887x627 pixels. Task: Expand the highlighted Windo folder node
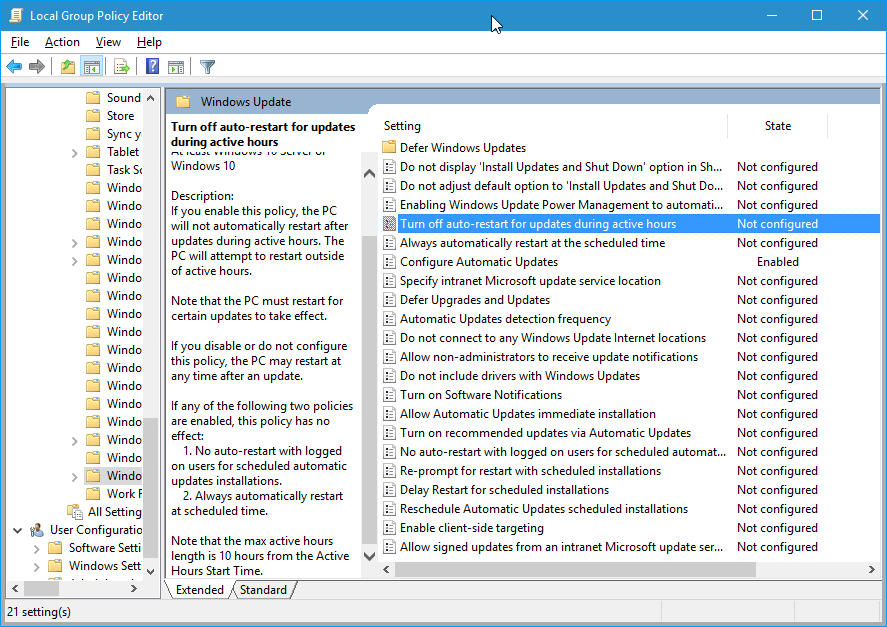click(x=75, y=476)
